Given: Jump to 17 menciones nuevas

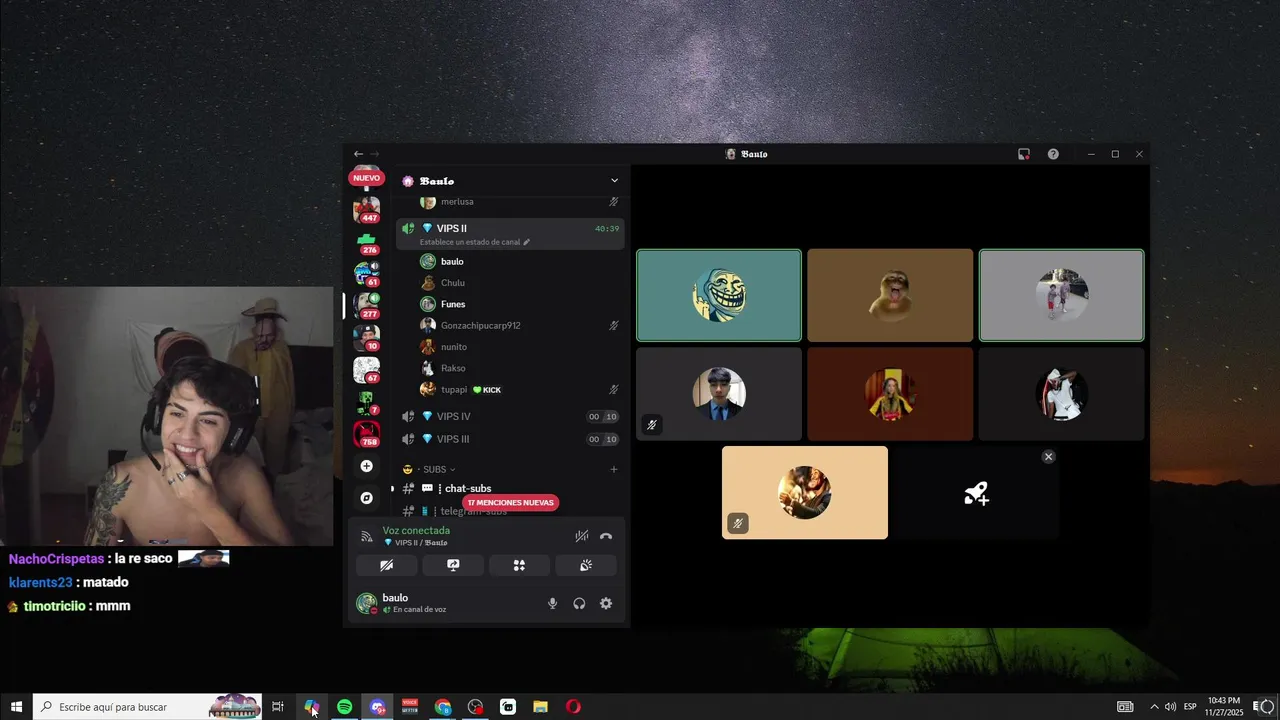Looking at the screenshot, I should (511, 503).
